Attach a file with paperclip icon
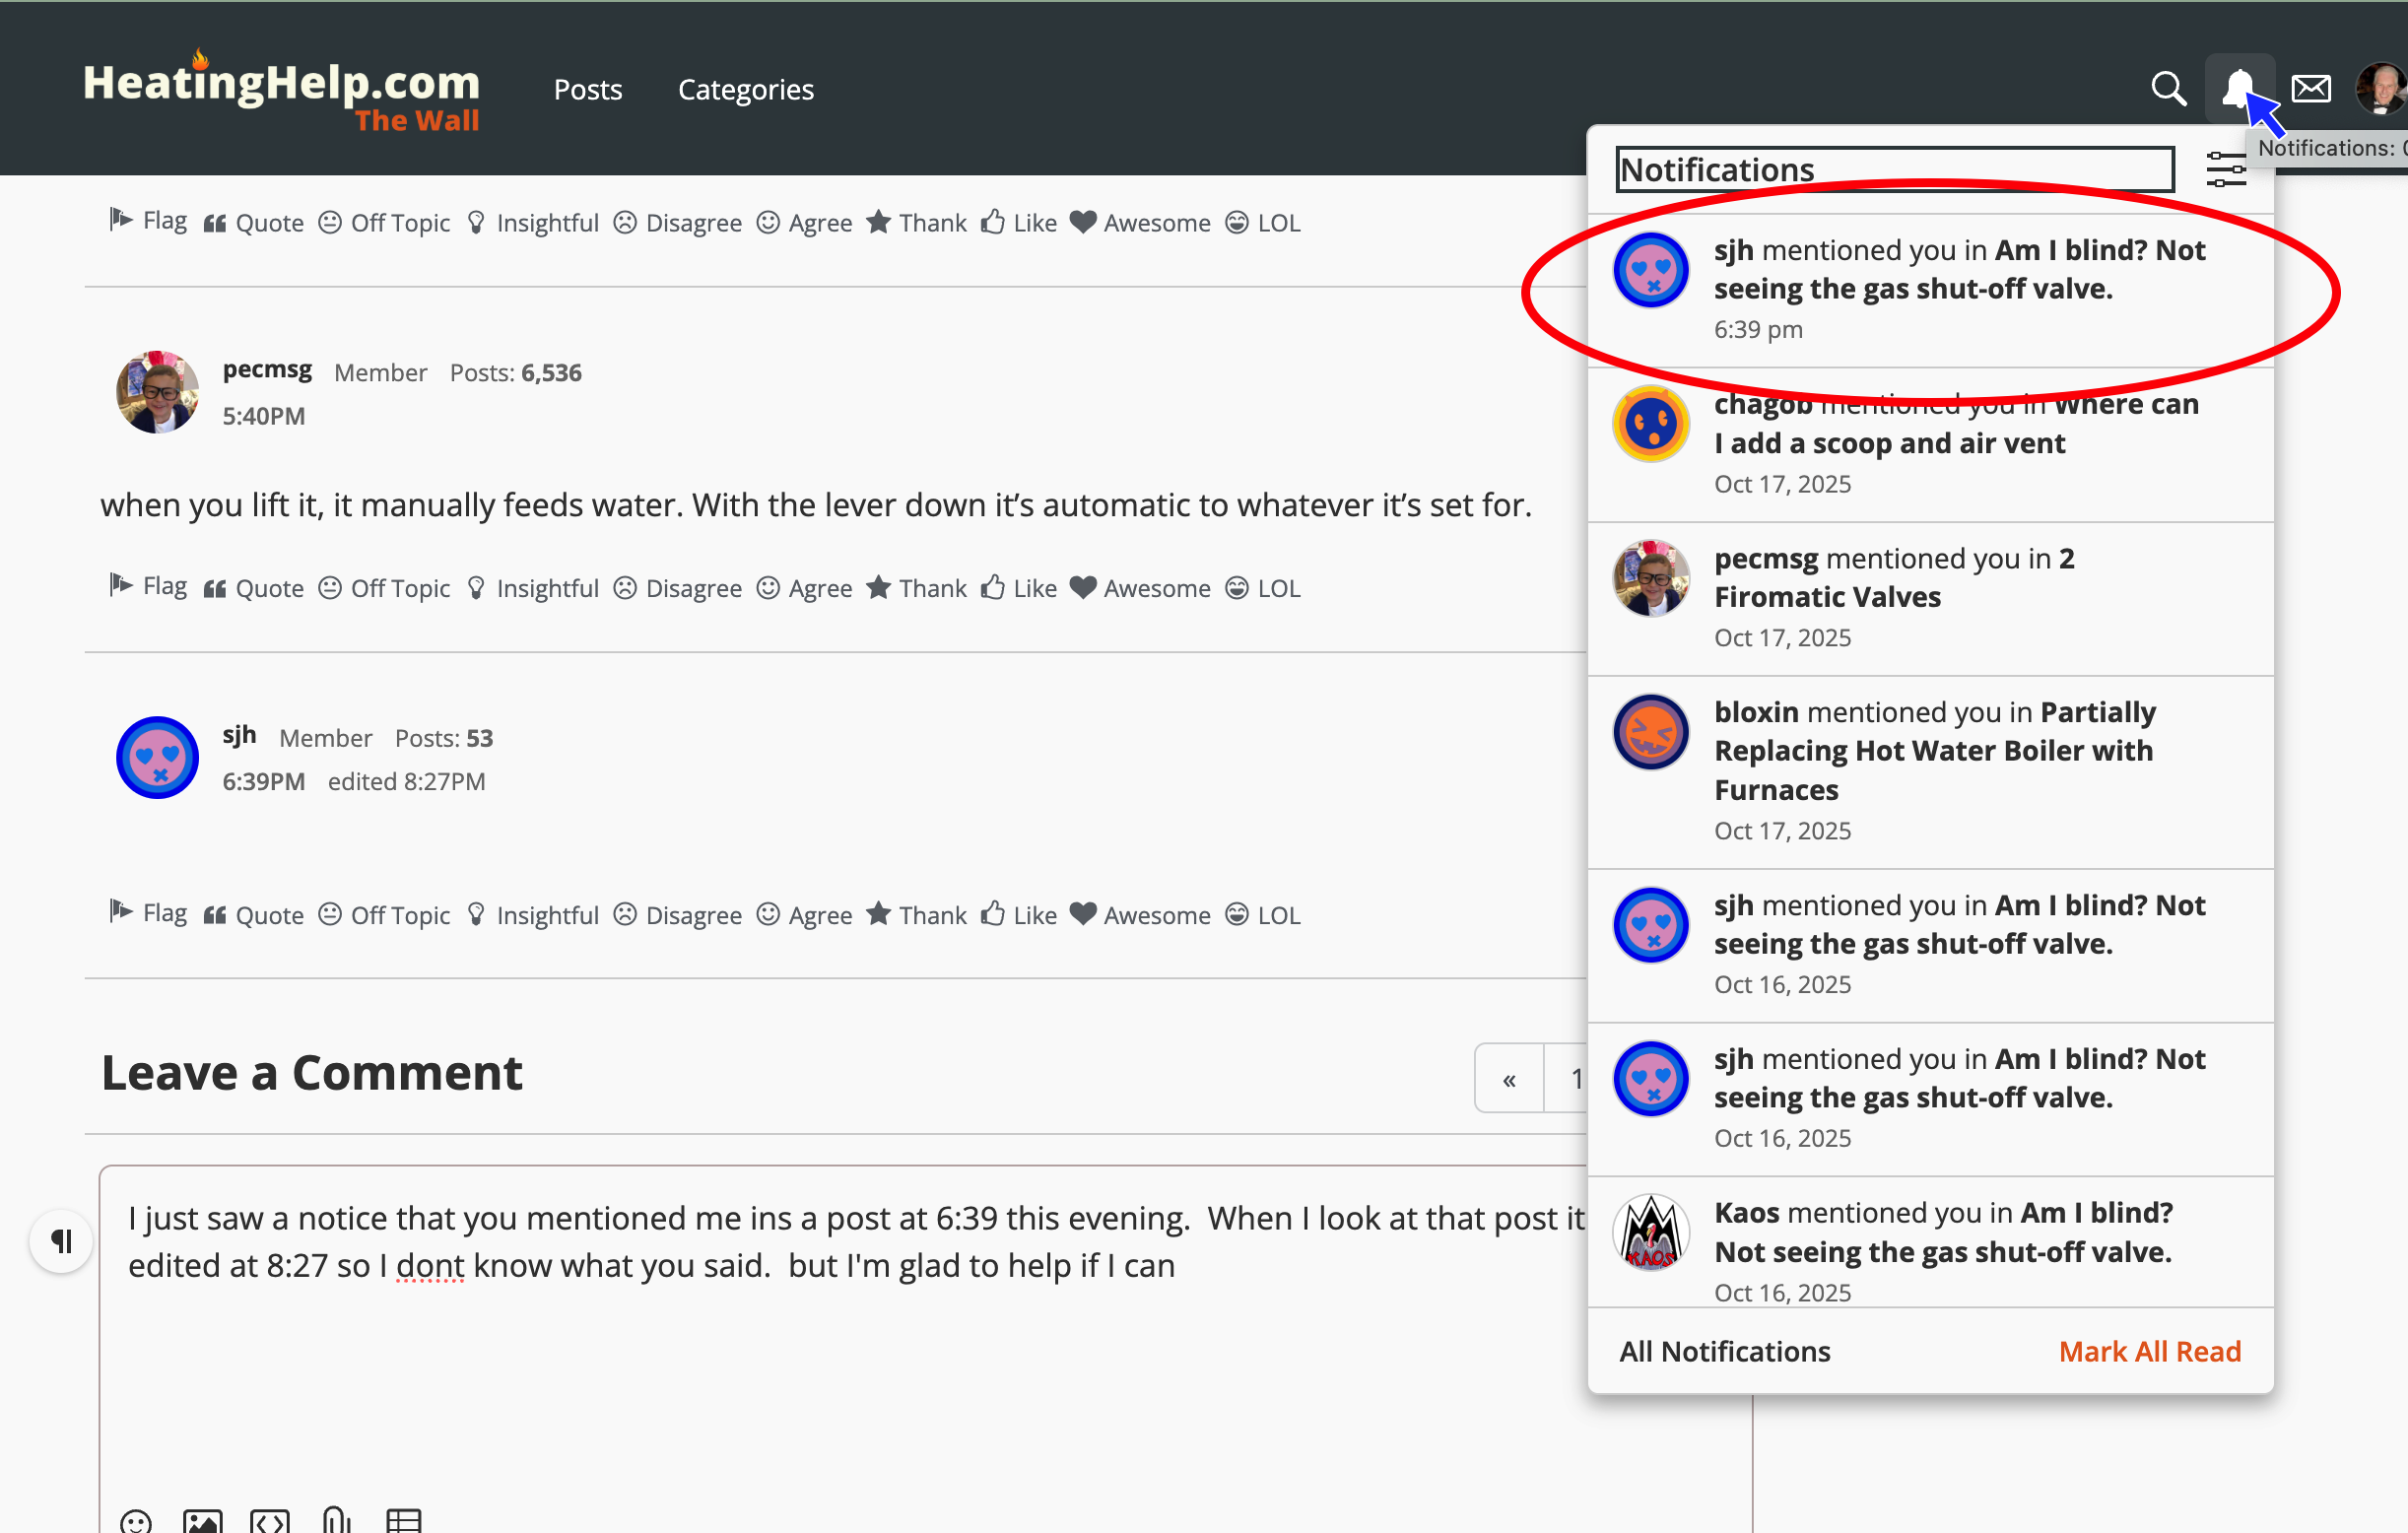This screenshot has height=1533, width=2408. point(336,1521)
